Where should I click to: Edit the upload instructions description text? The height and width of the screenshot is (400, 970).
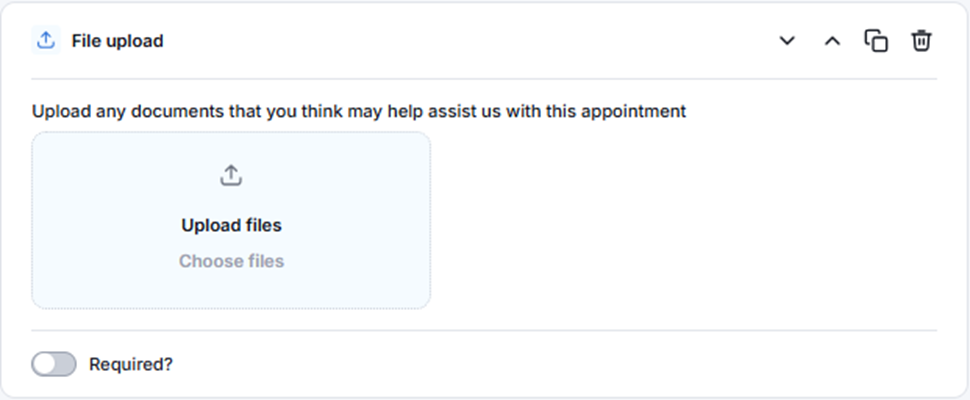tap(358, 111)
